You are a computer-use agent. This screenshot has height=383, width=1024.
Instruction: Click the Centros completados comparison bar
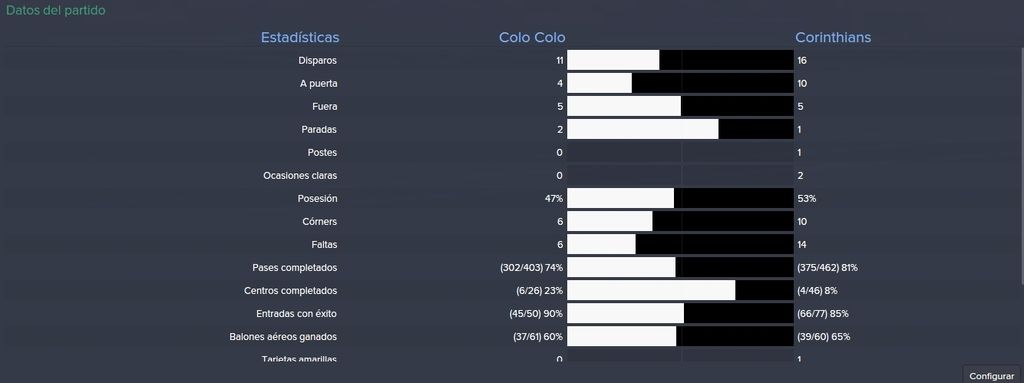680,291
